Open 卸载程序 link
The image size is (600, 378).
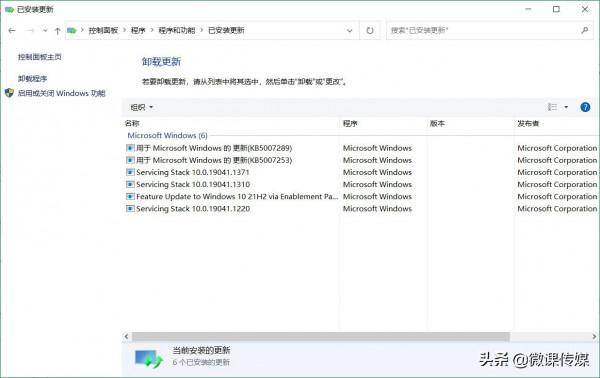click(33, 78)
